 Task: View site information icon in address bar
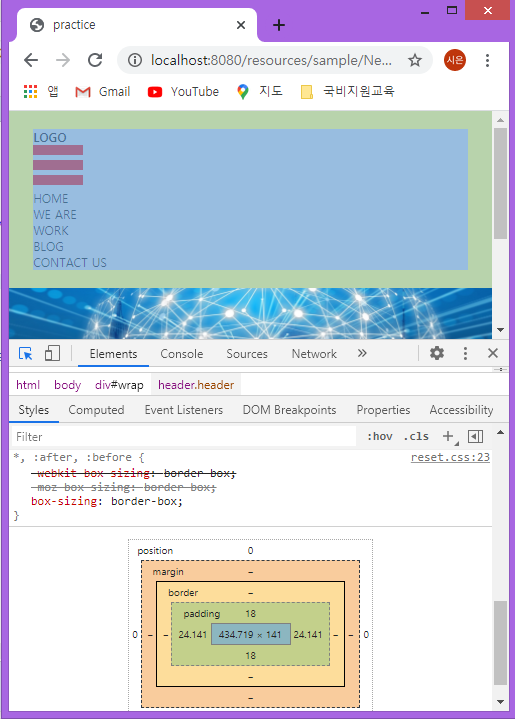134,60
